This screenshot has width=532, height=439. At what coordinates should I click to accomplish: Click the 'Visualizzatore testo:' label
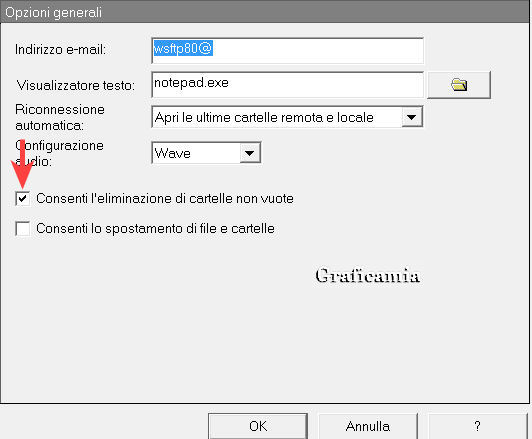point(76,85)
